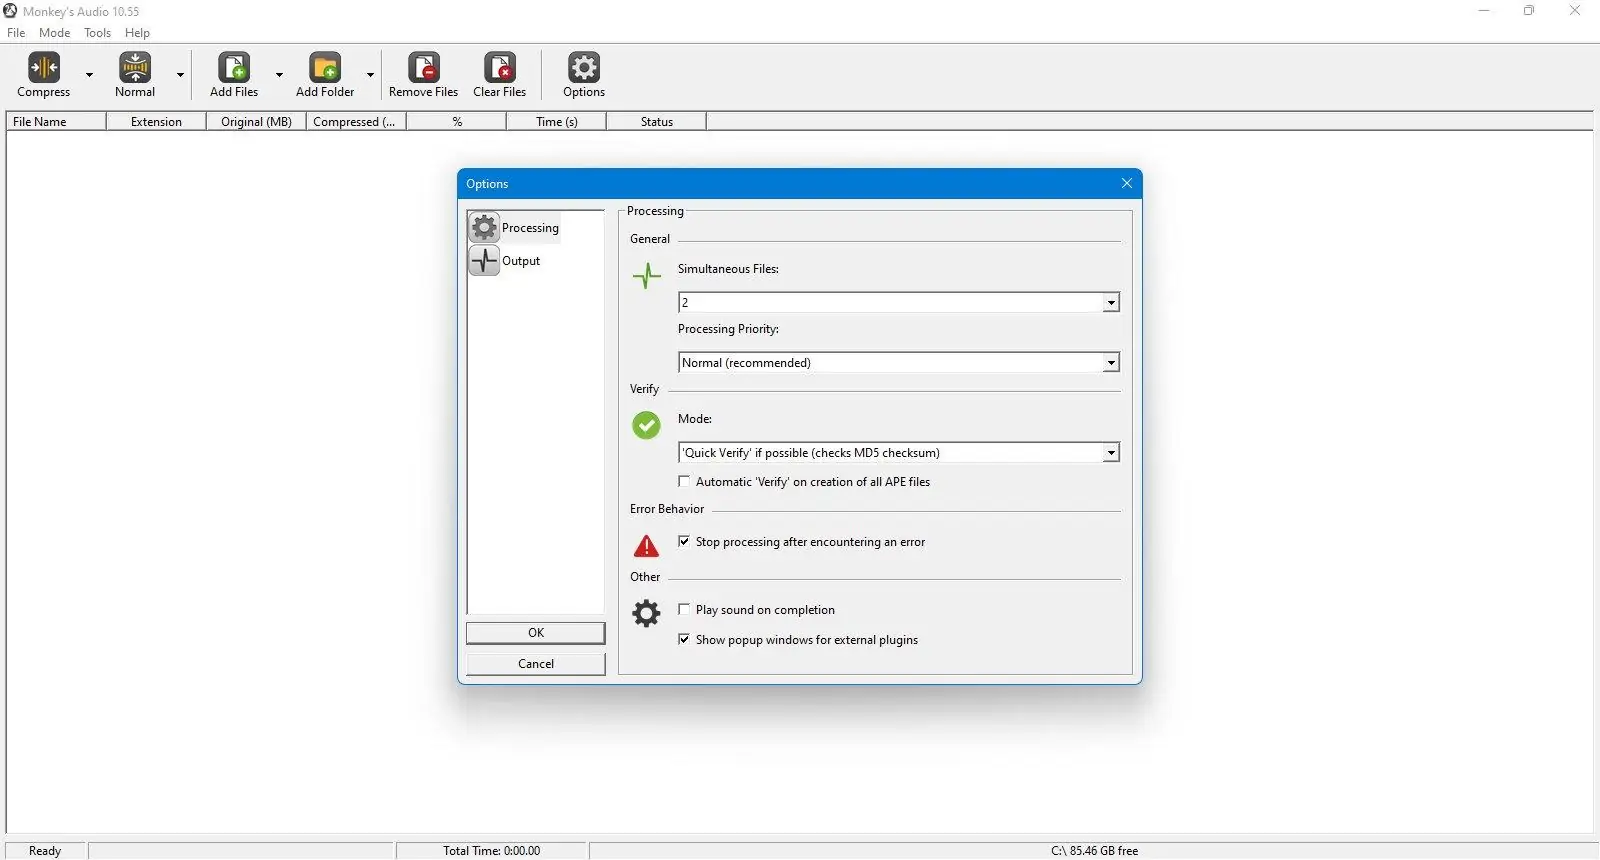Uncheck Show popup windows for external plugins
The width and height of the screenshot is (1600, 860).
(x=684, y=640)
